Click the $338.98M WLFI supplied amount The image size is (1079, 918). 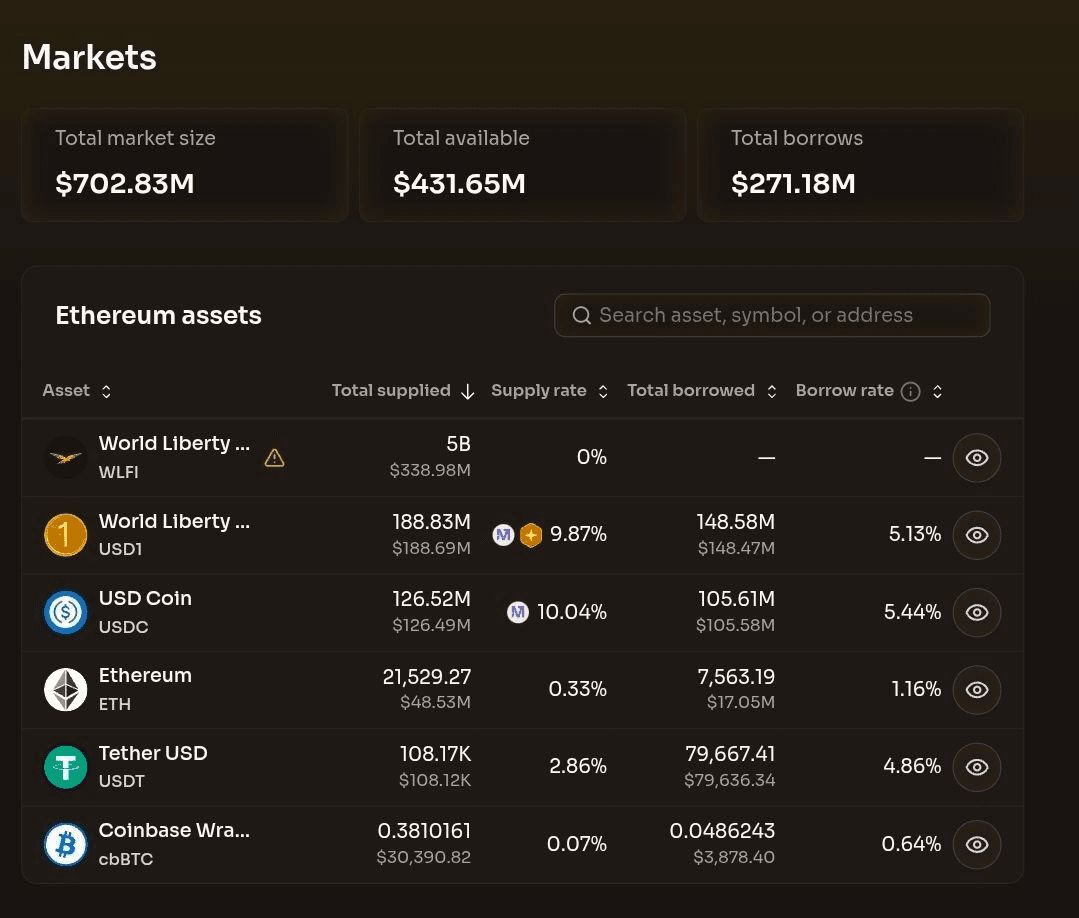tap(430, 470)
